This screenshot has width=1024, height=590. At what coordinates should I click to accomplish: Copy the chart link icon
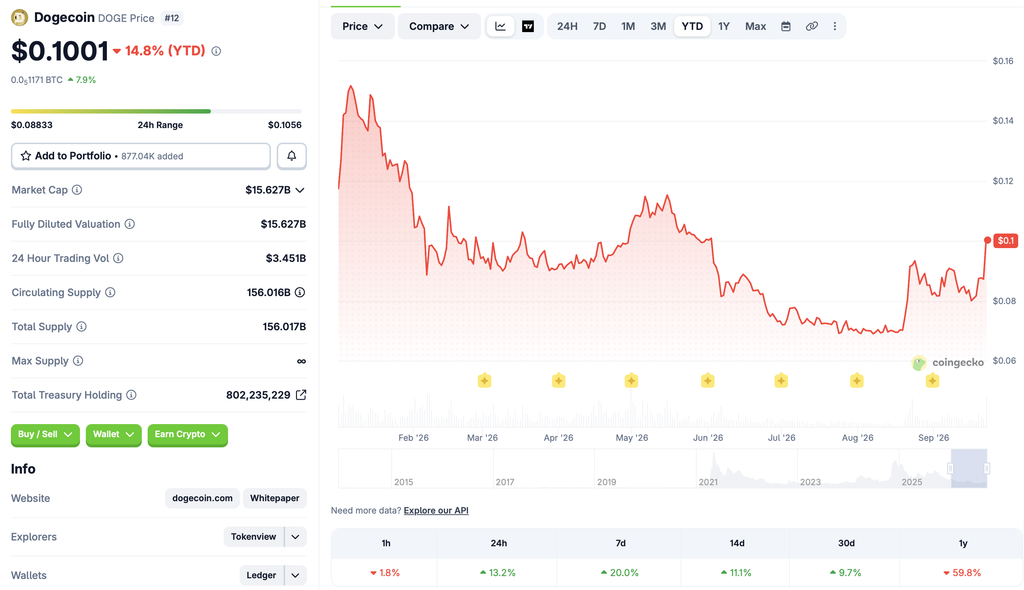(x=811, y=26)
